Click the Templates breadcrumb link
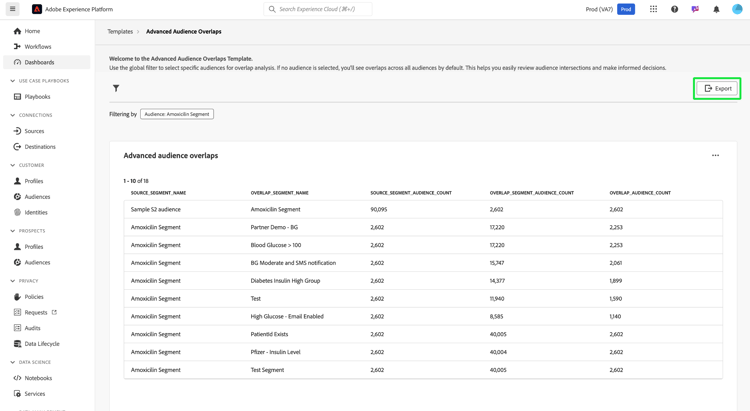The height and width of the screenshot is (411, 750). coord(120,32)
